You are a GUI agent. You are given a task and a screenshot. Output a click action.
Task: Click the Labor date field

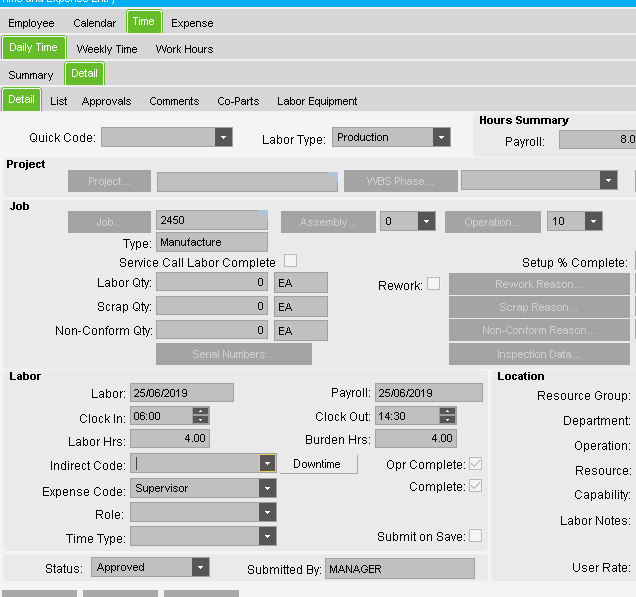(182, 393)
